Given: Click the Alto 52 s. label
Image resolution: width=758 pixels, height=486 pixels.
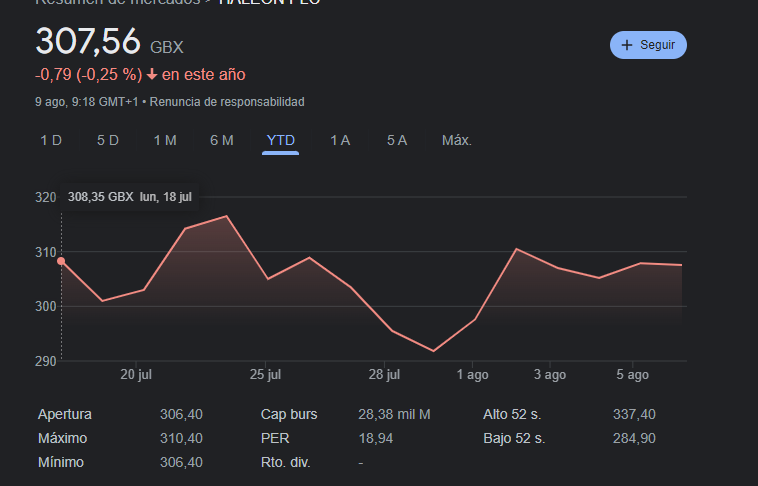Looking at the screenshot, I should [512, 414].
